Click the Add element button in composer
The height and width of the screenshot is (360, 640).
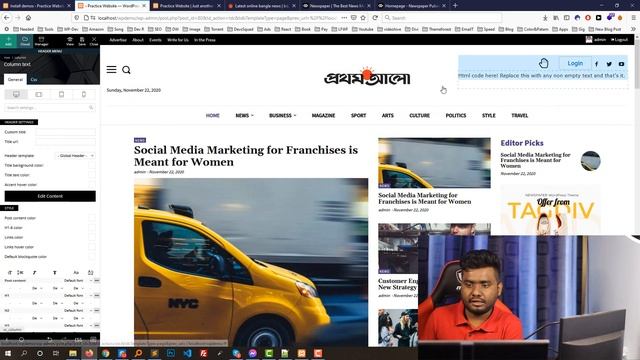(x=8, y=40)
